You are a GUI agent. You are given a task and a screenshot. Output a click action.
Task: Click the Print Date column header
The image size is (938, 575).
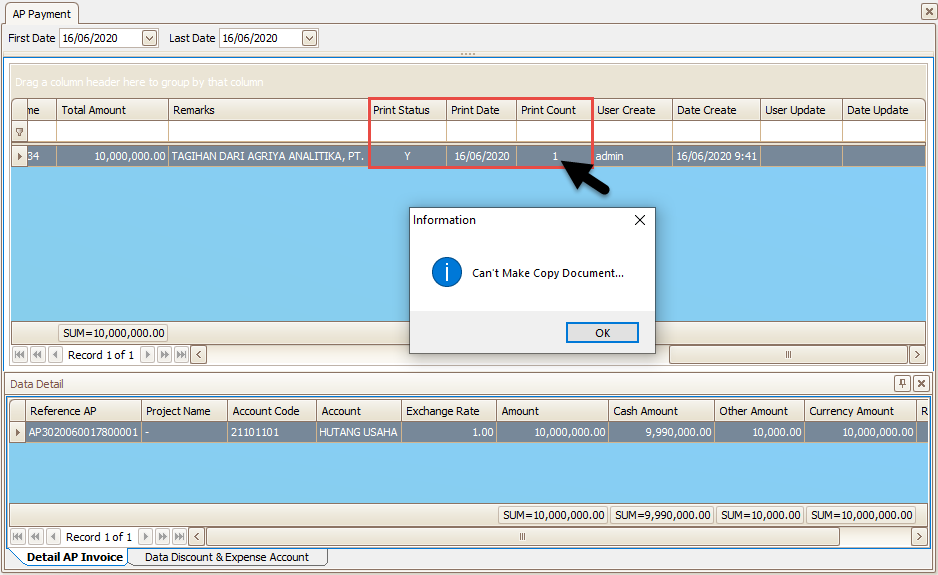(482, 110)
